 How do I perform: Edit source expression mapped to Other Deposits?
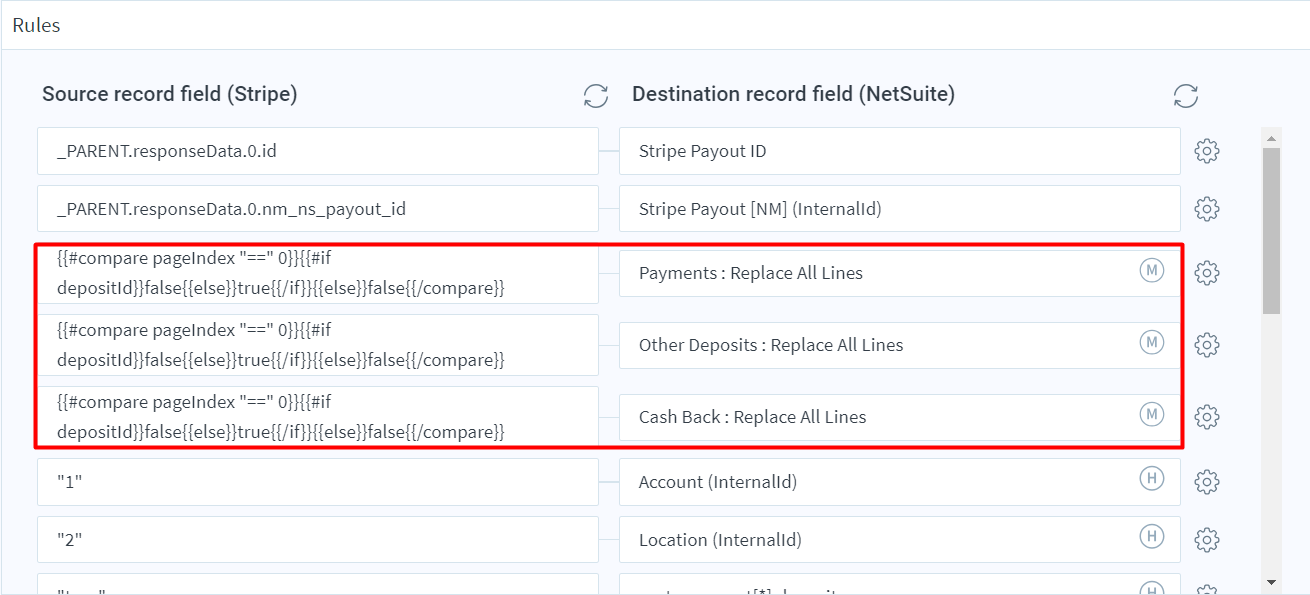(318, 345)
